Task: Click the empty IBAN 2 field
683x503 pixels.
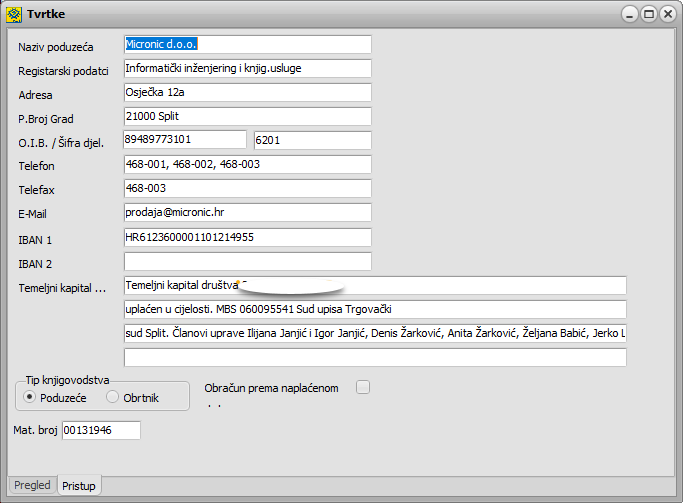Action: point(247,261)
